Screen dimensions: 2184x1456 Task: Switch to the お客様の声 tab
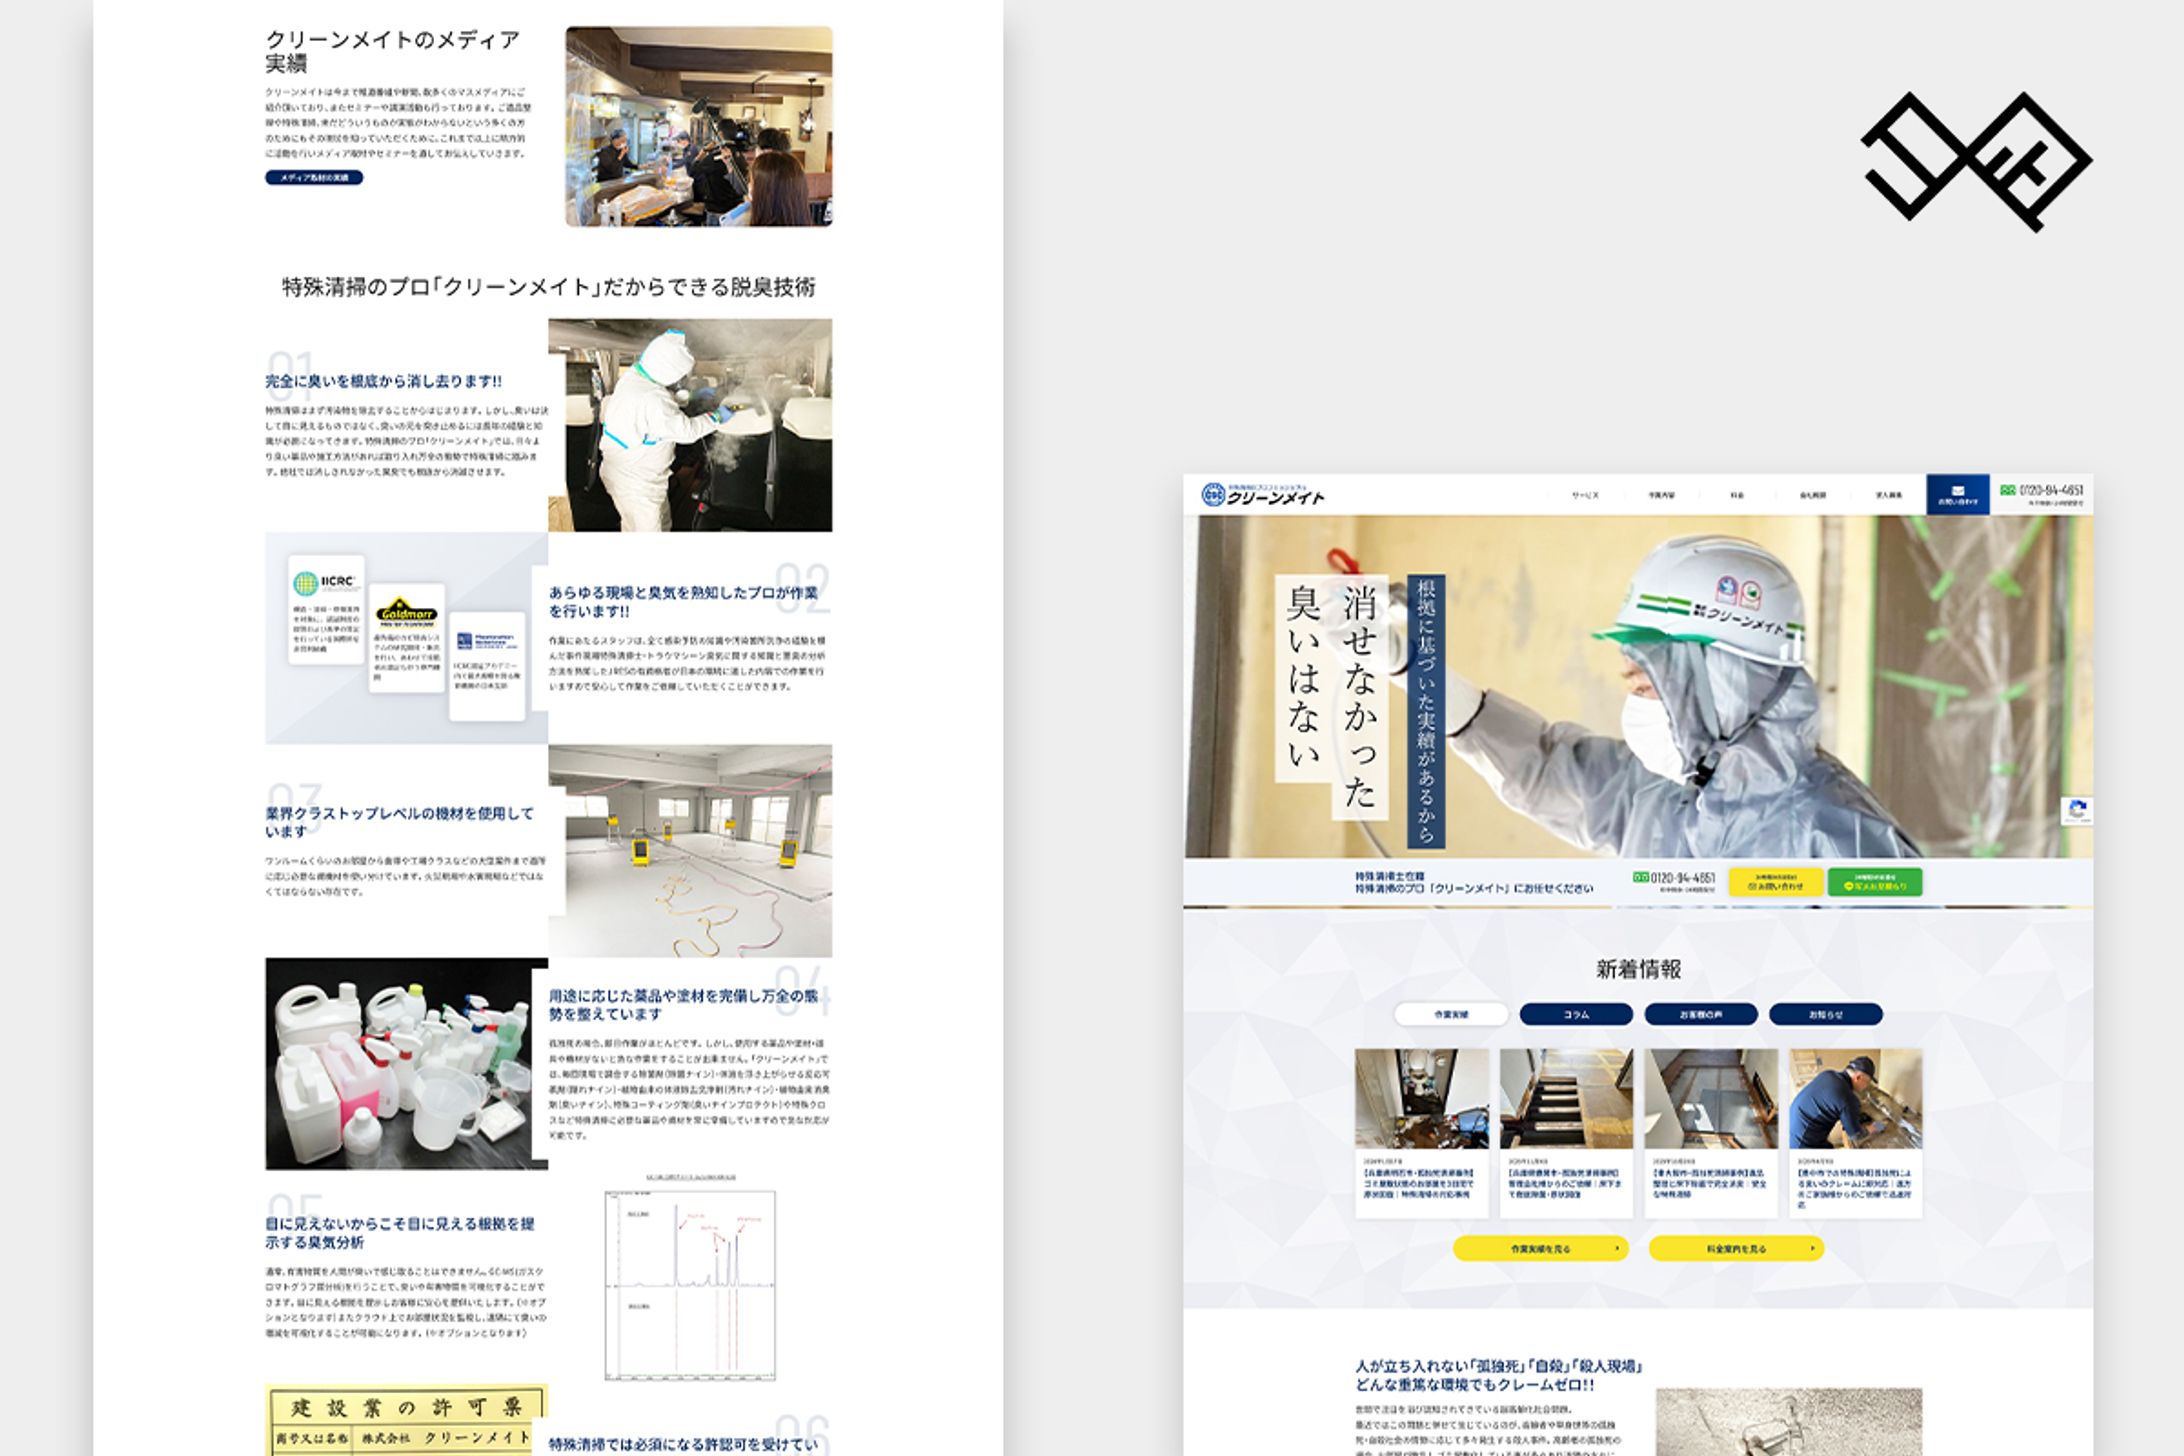coord(1700,1016)
